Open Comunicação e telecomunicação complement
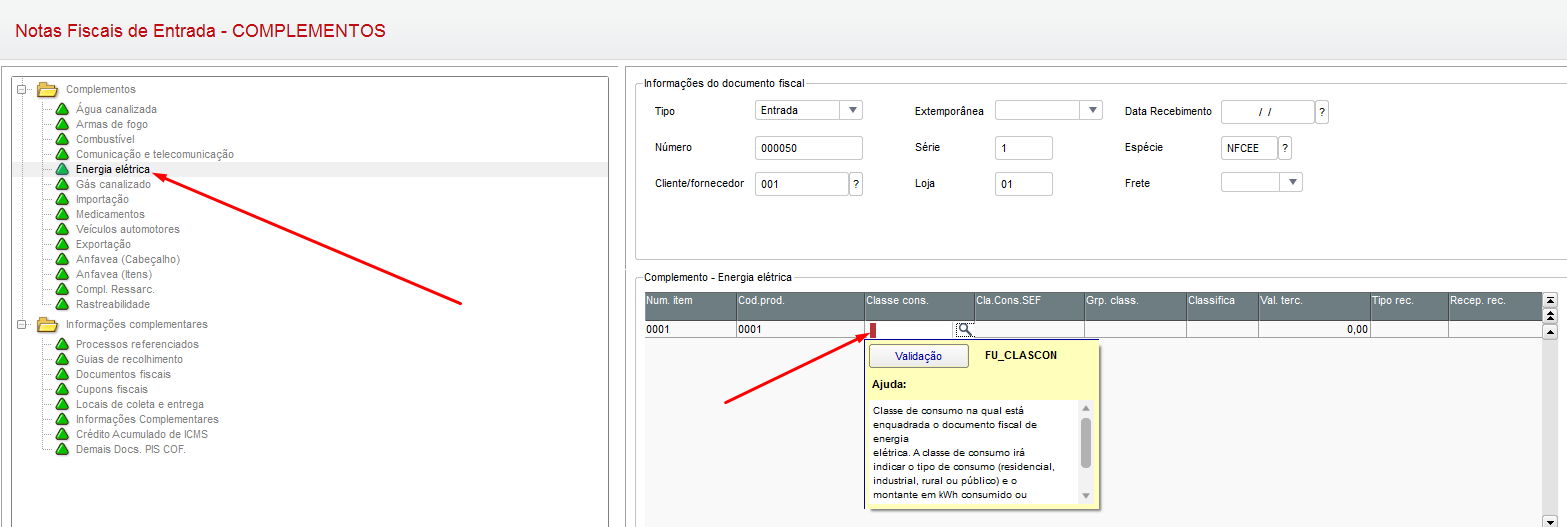 pos(155,154)
